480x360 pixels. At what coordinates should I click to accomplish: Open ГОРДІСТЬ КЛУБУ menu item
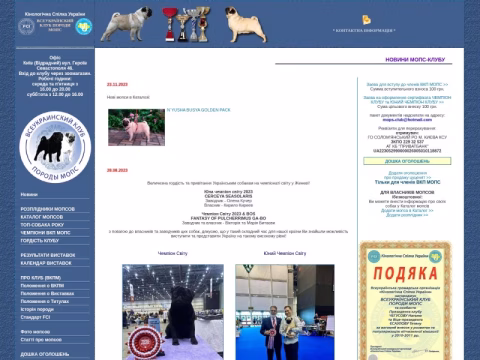click(x=40, y=241)
